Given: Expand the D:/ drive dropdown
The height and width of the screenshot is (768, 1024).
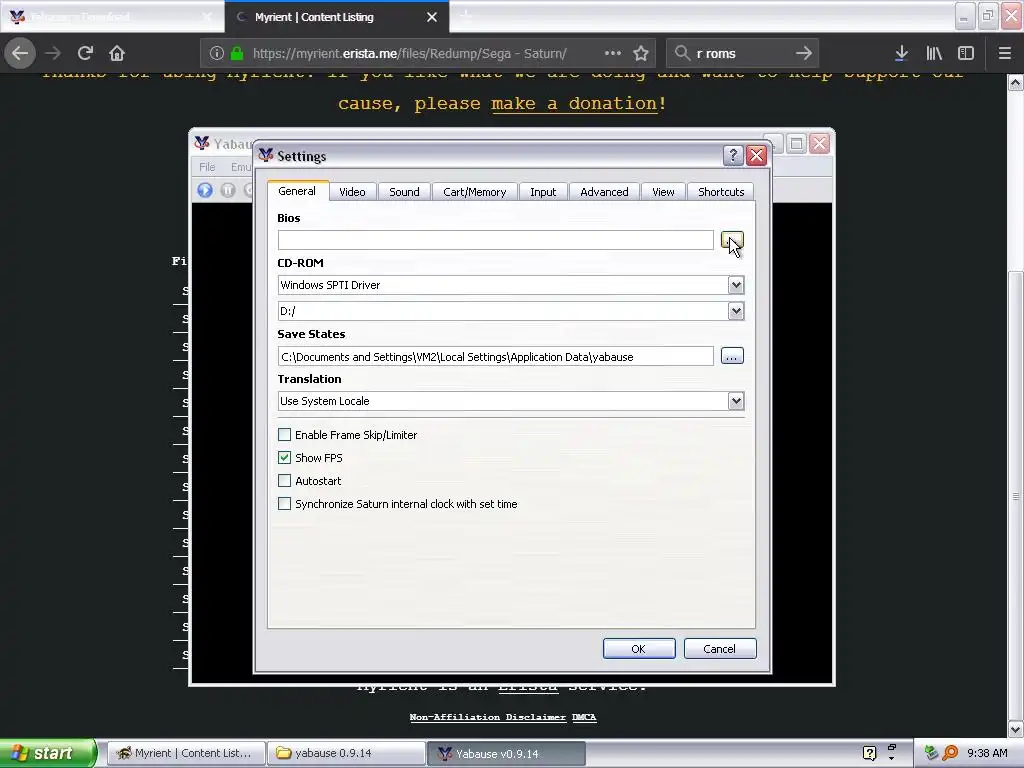Looking at the screenshot, I should [x=736, y=311].
